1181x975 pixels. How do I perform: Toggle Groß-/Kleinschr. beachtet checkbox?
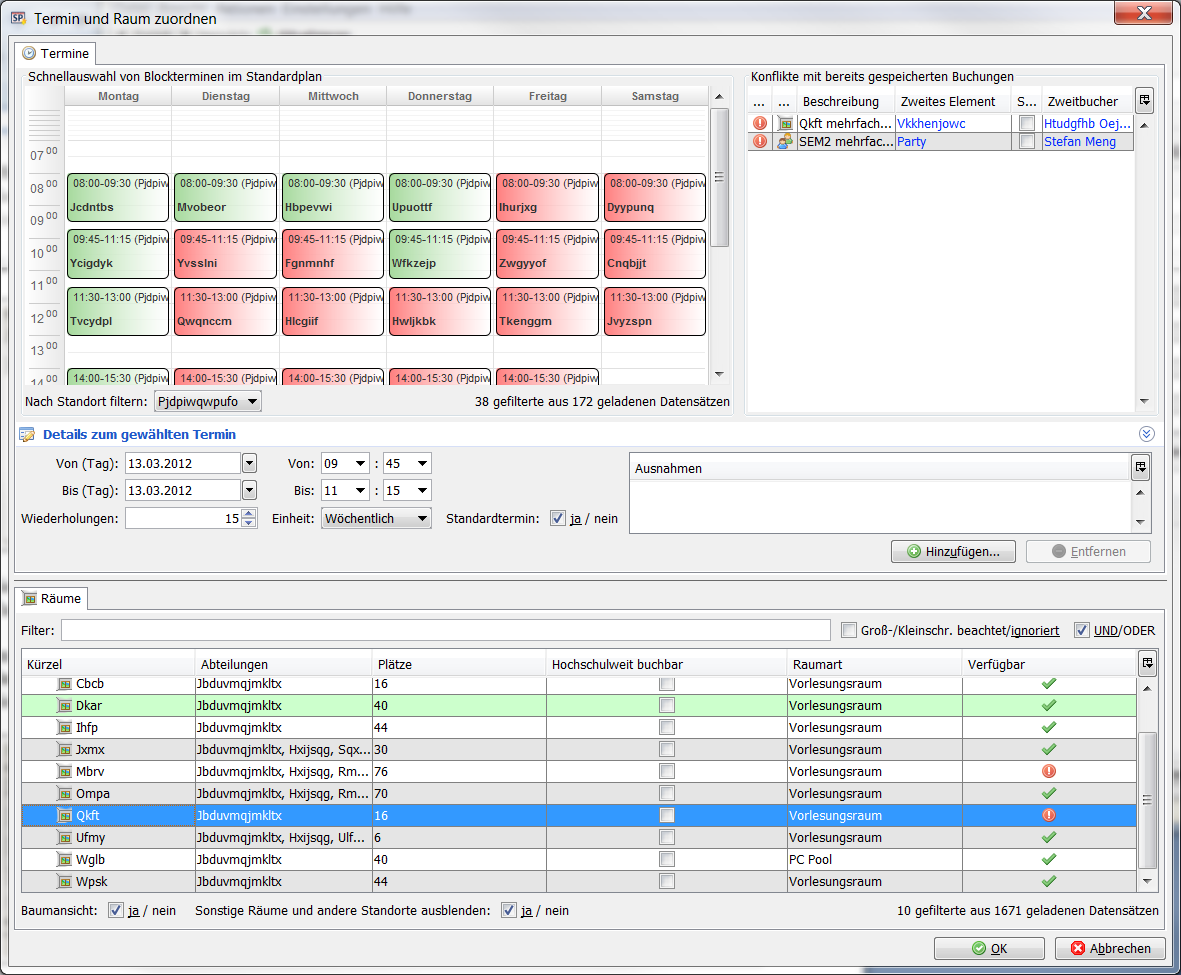tap(849, 630)
